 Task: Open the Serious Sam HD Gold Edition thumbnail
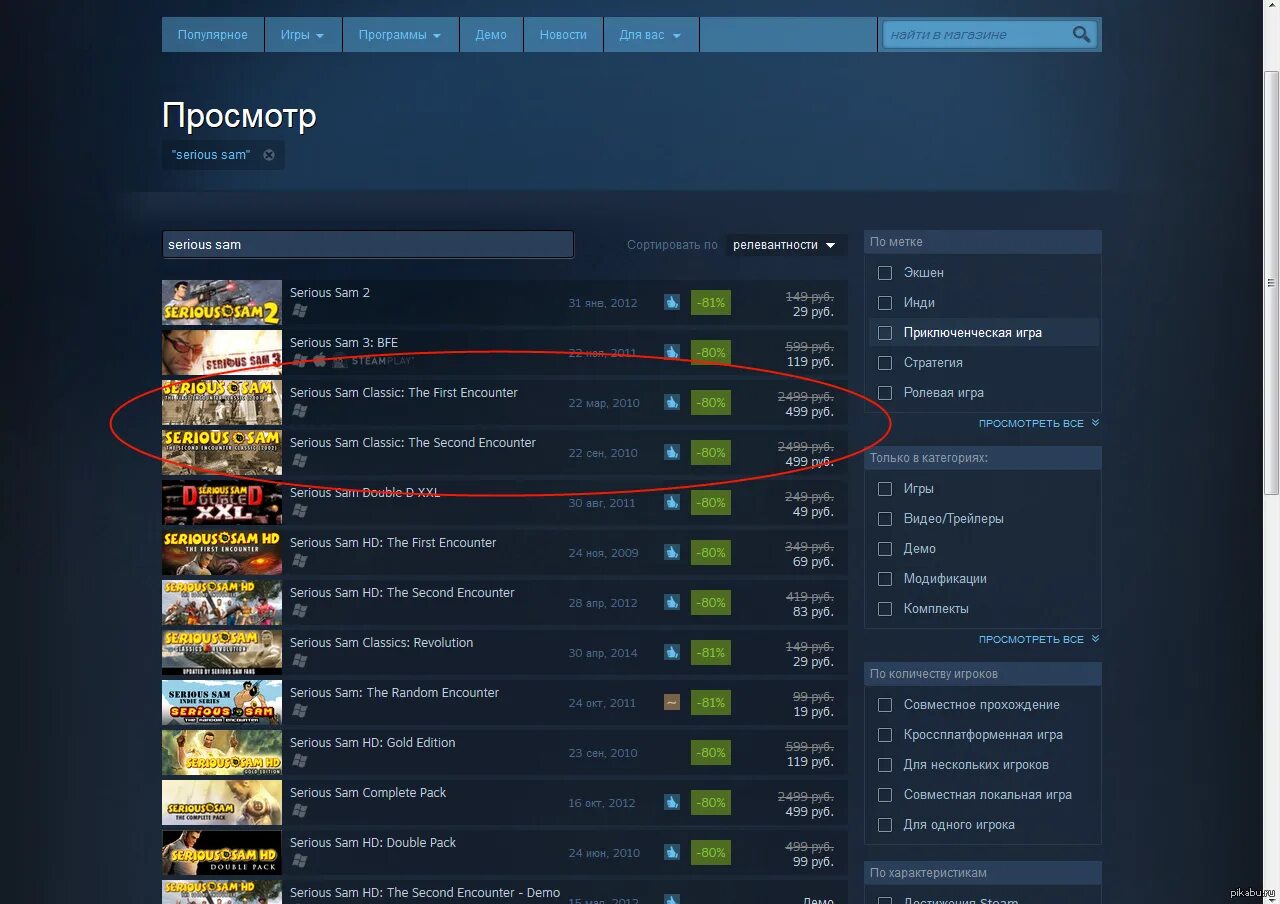coord(222,752)
